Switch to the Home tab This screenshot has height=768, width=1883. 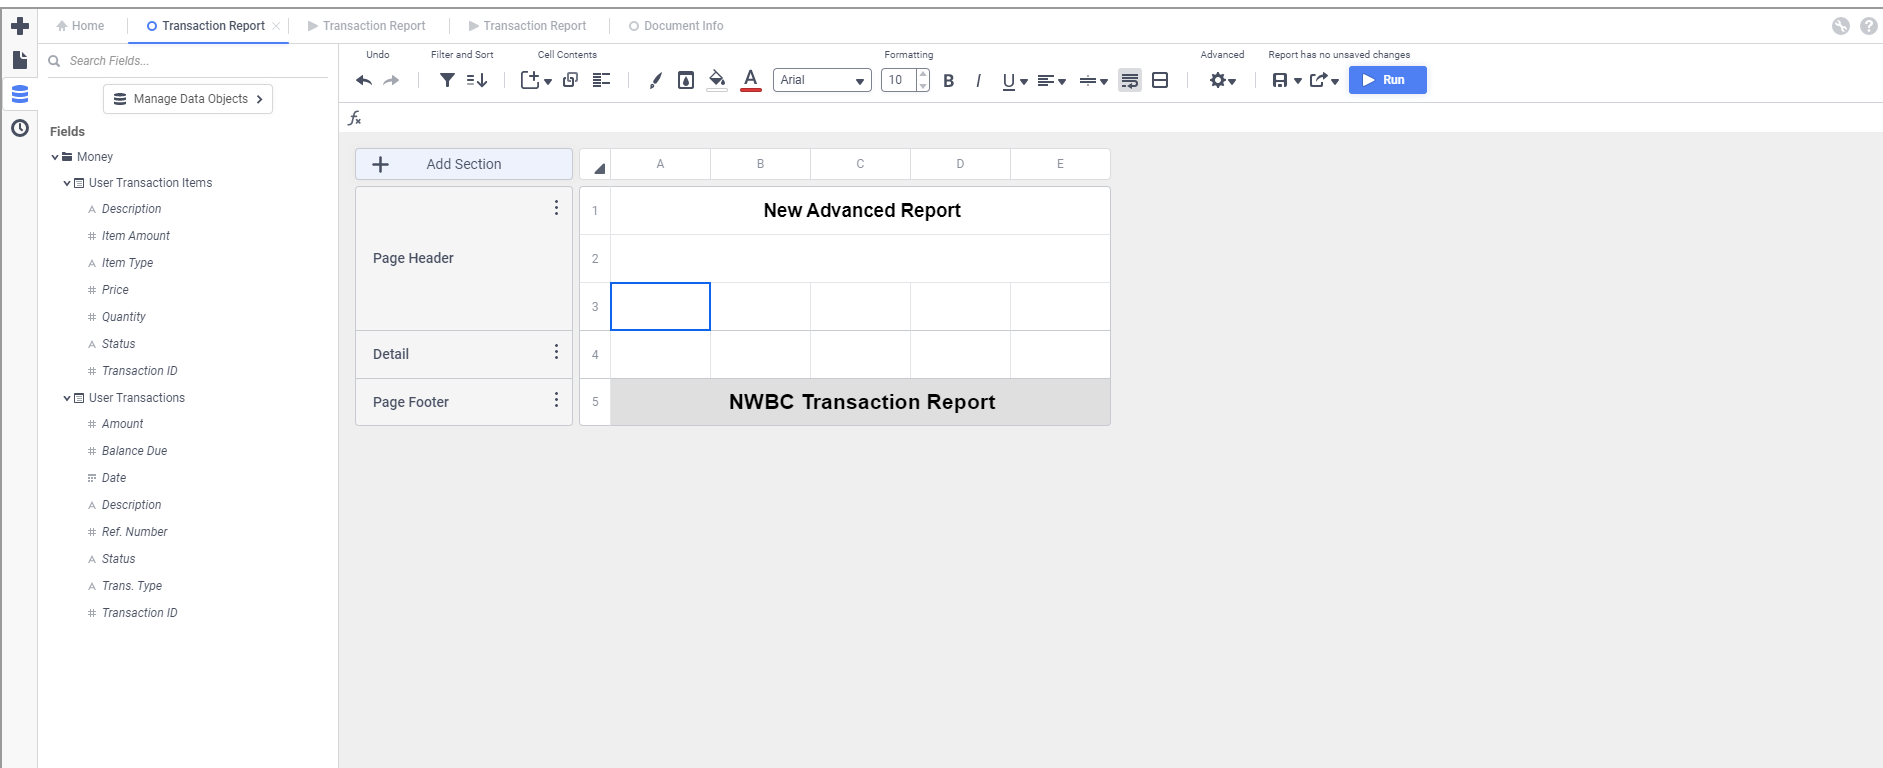(x=80, y=26)
